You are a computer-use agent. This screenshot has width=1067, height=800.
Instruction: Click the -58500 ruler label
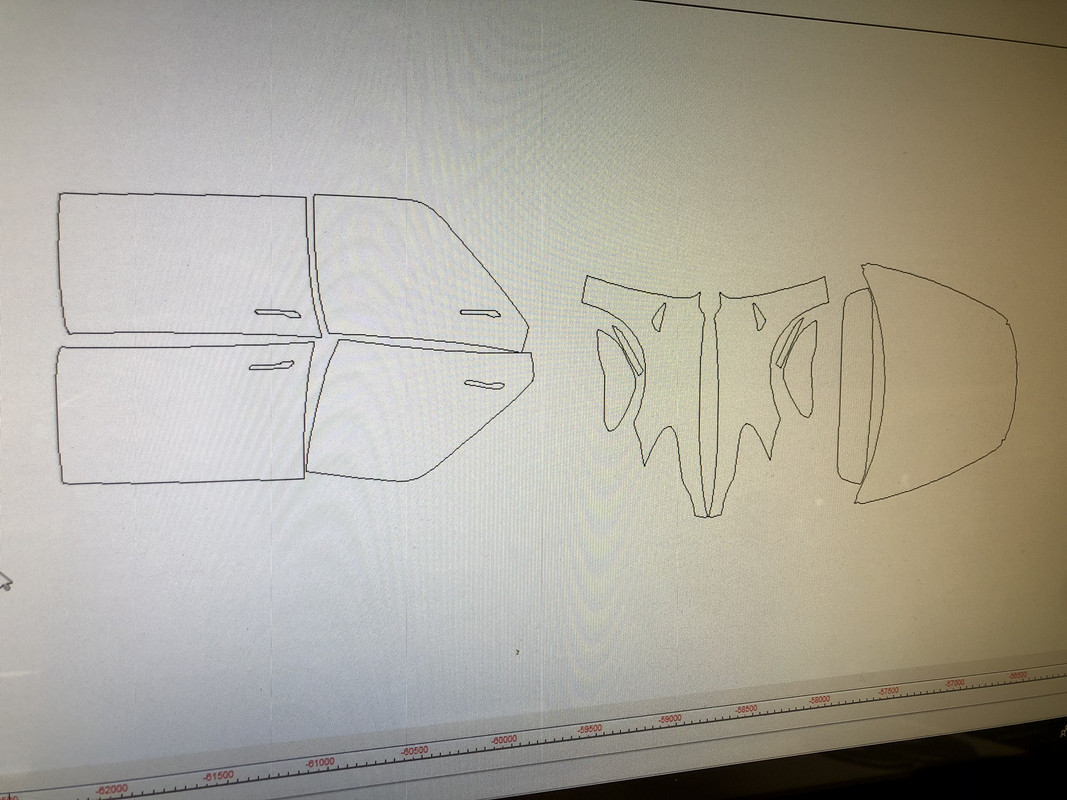point(746,709)
